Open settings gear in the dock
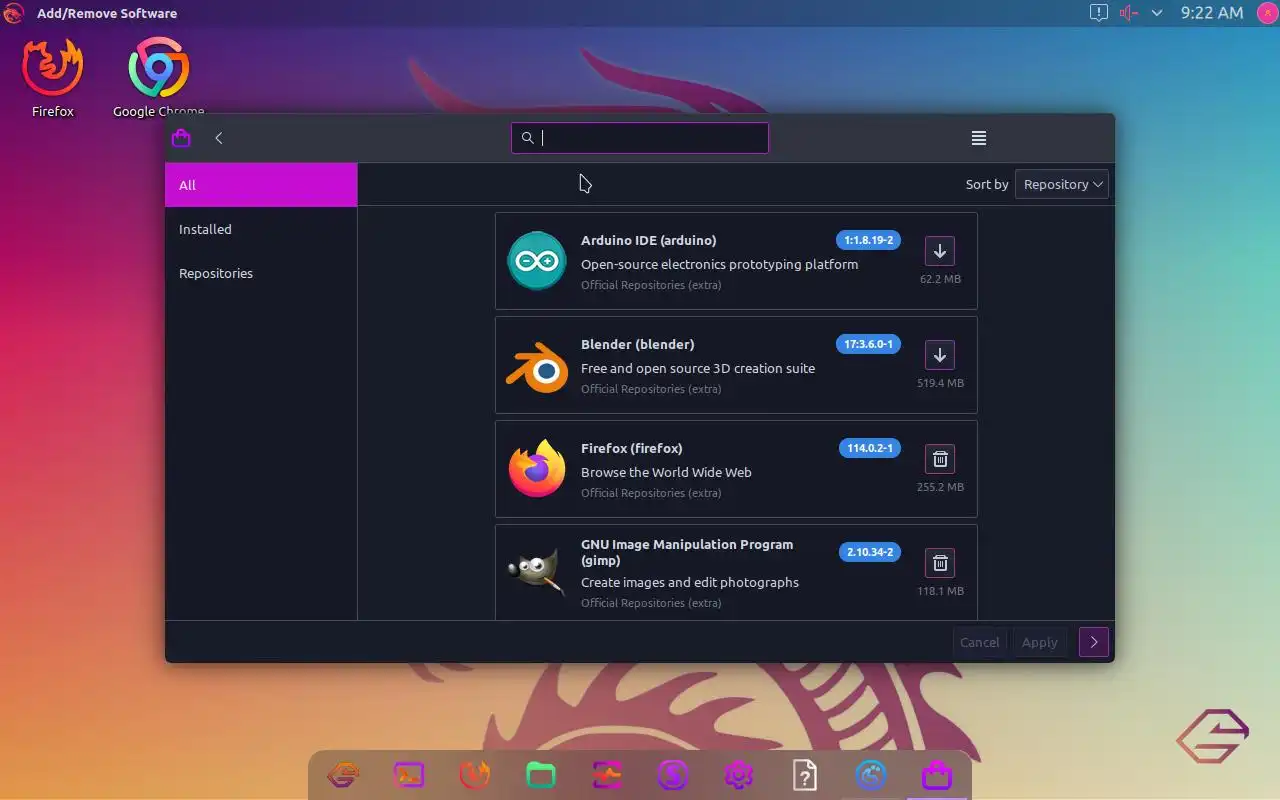Viewport: 1280px width, 800px height. click(738, 774)
